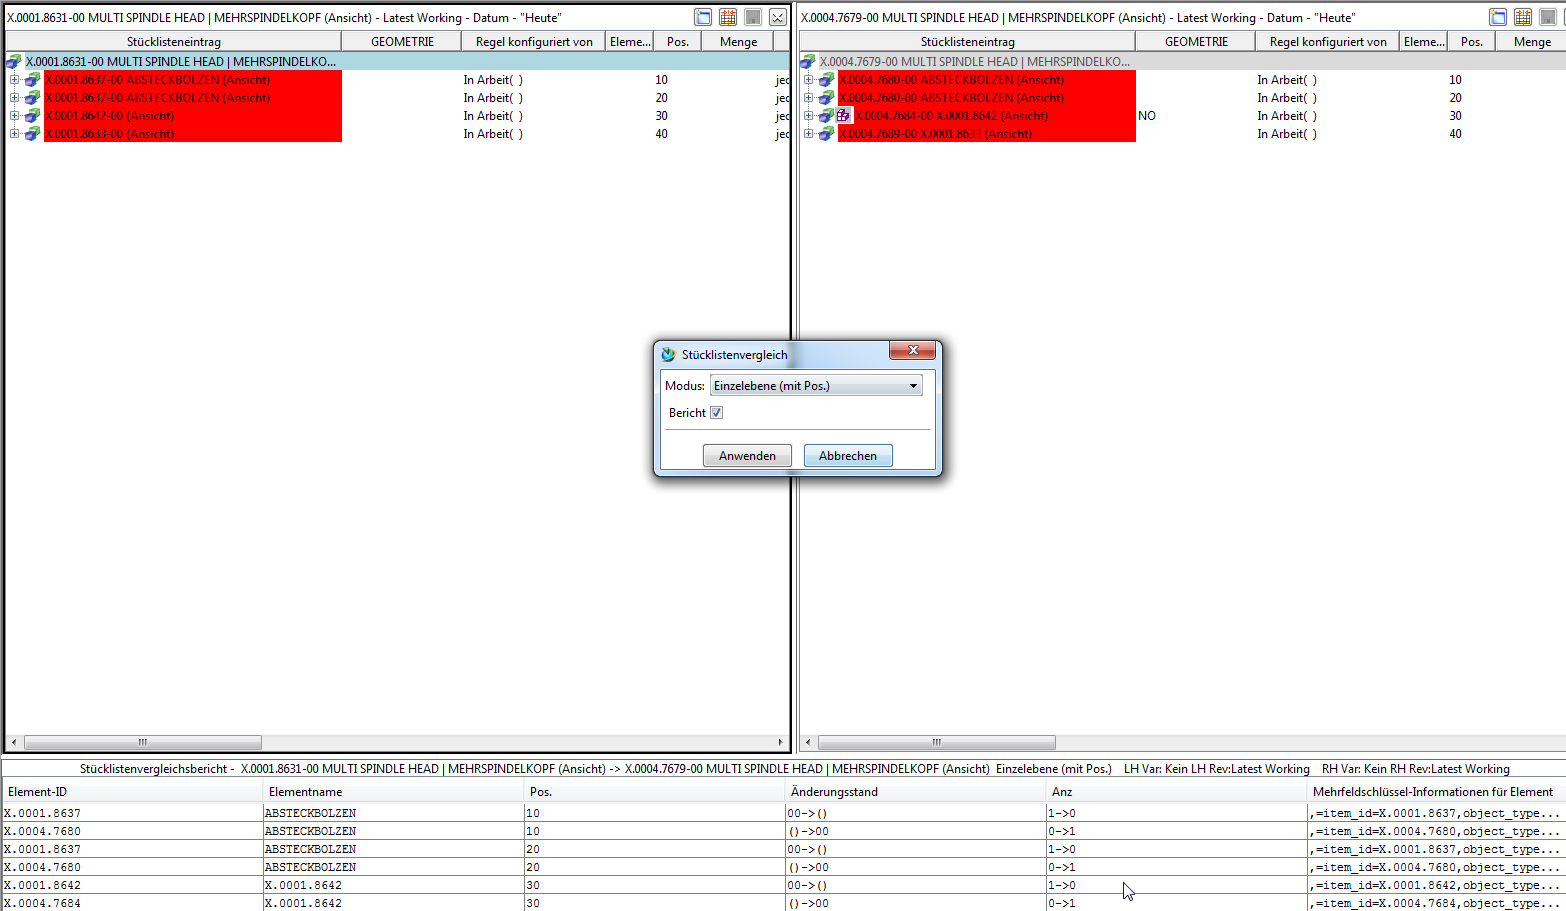Close the Stücklistenvergleich dialog
The height and width of the screenshot is (911, 1566).
pyautogui.click(x=912, y=350)
